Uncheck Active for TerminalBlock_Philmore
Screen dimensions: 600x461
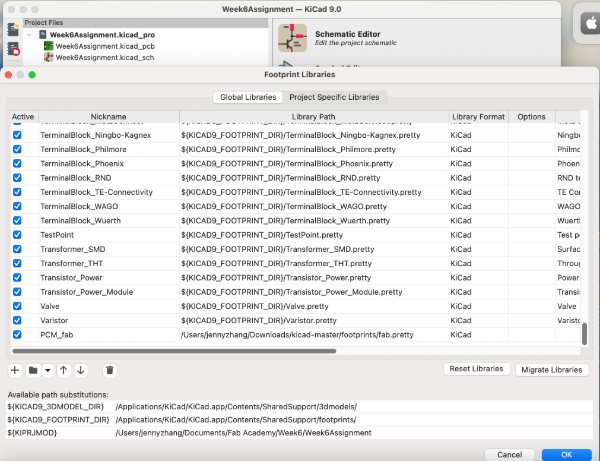pyautogui.click(x=17, y=149)
